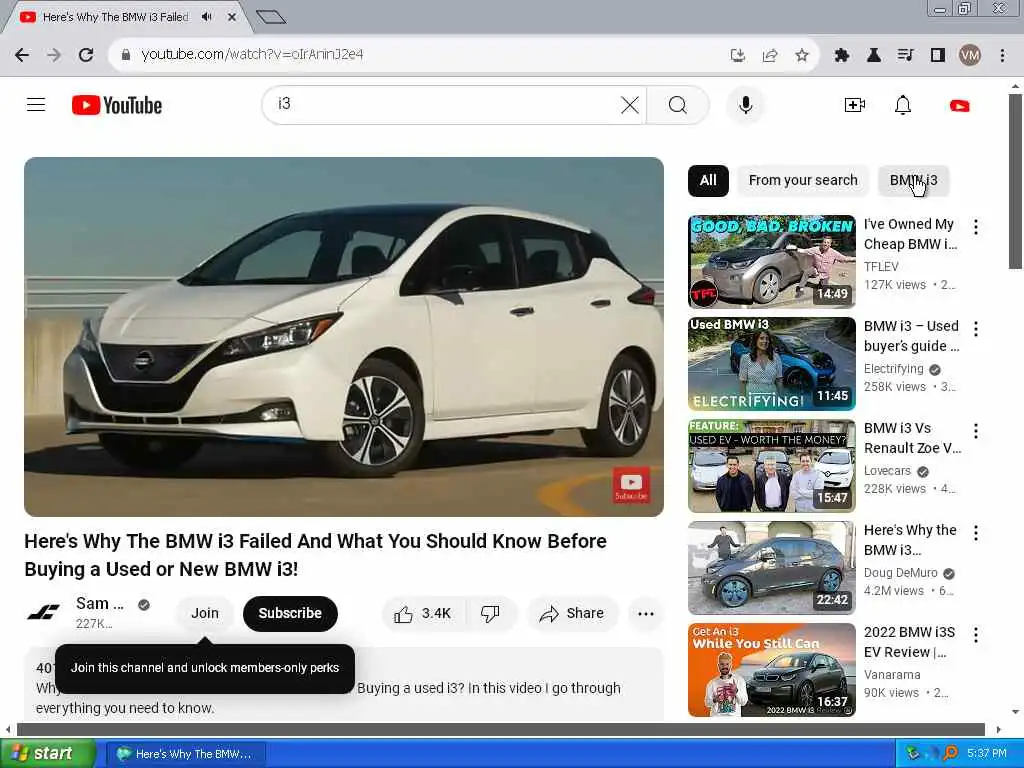
Task: Open options for Here's Why the BMW i3
Action: pyautogui.click(x=976, y=532)
